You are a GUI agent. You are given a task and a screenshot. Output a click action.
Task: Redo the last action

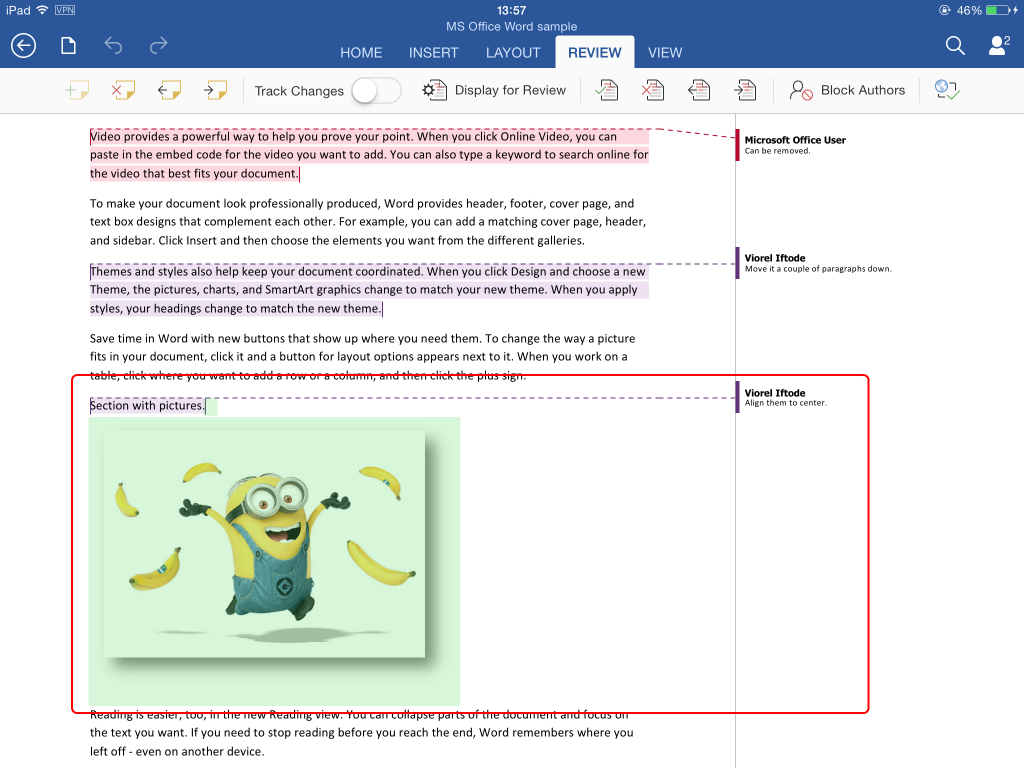[159, 46]
